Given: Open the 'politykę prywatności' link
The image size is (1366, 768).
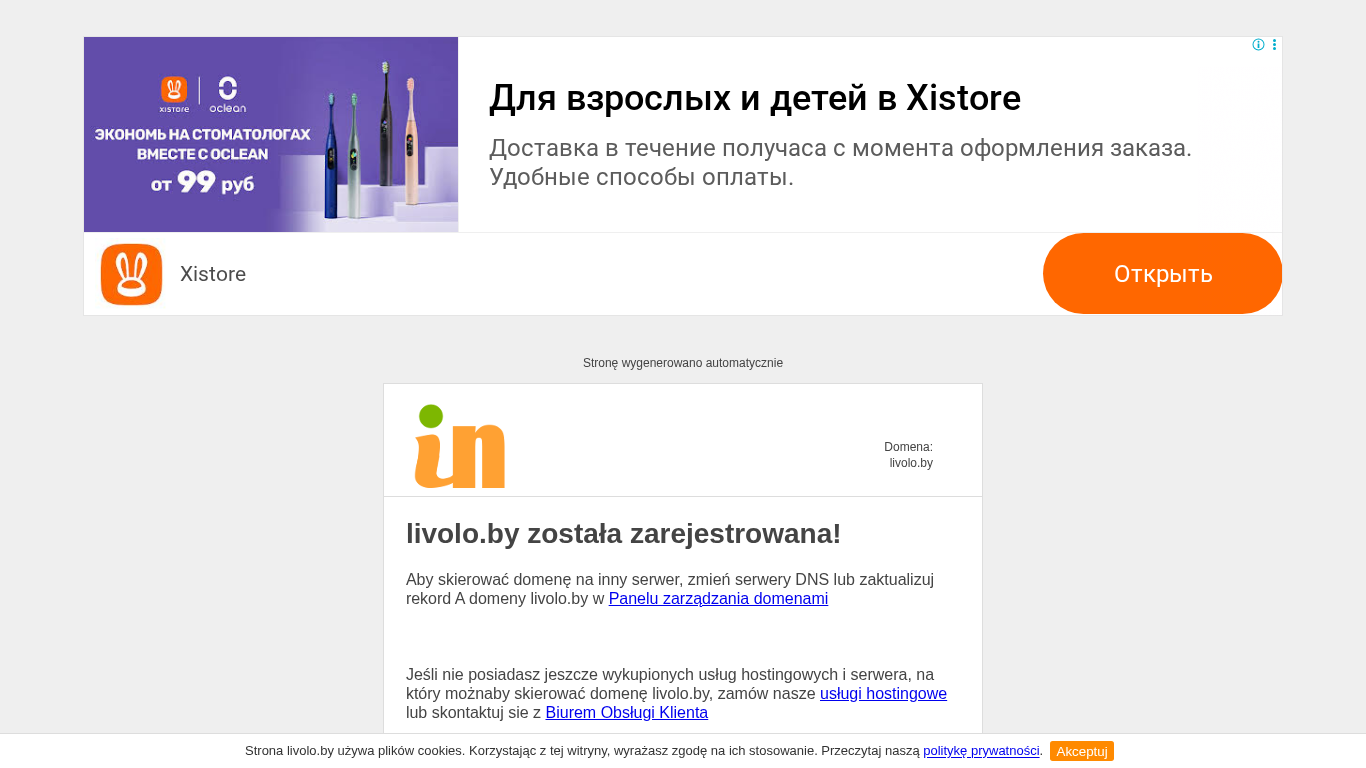Looking at the screenshot, I should tap(981, 751).
